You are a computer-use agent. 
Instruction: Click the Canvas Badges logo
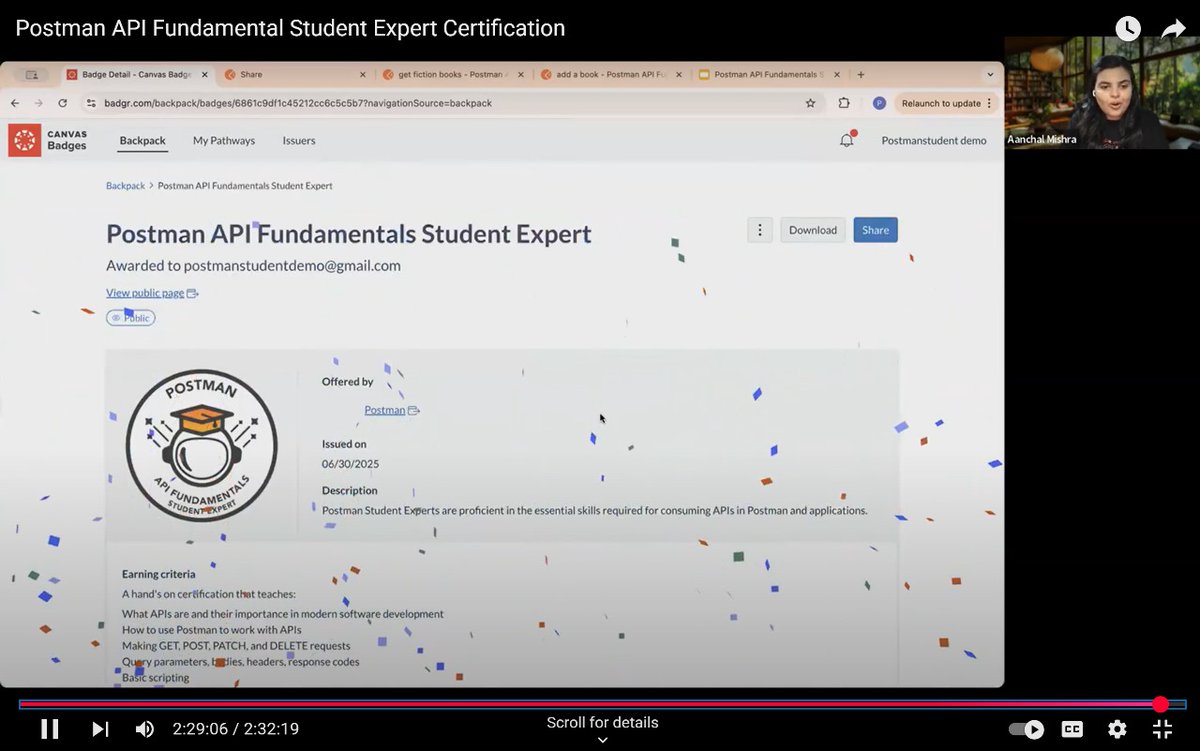[48, 140]
